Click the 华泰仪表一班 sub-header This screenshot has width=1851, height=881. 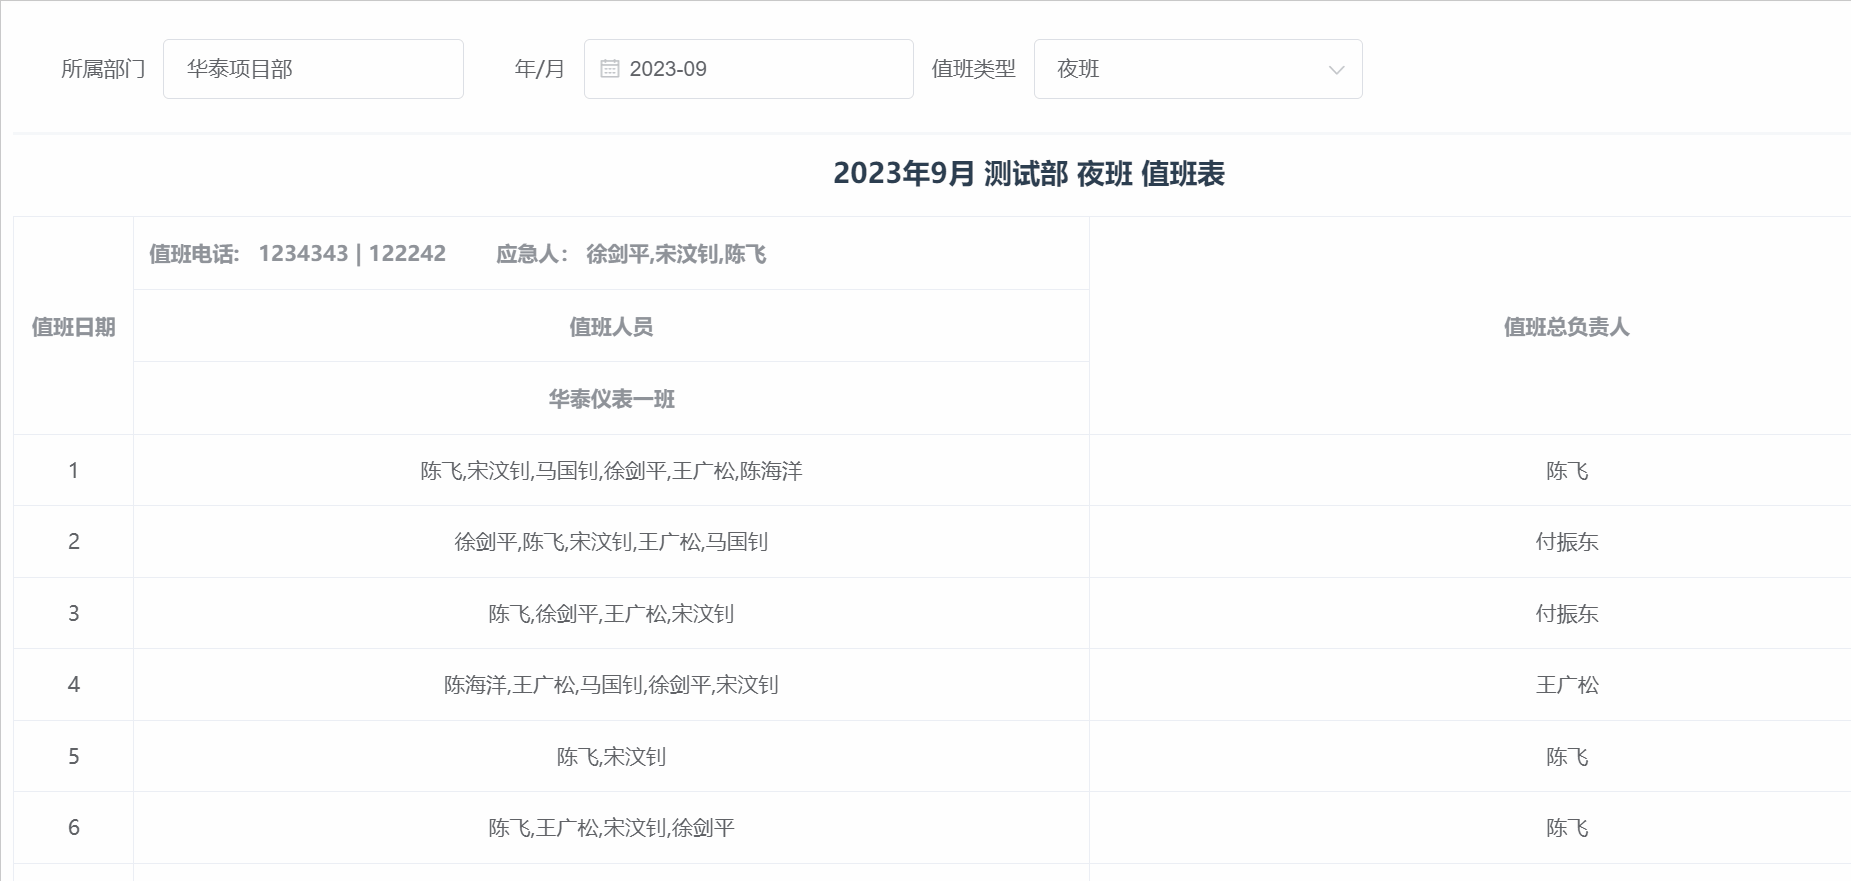(611, 399)
